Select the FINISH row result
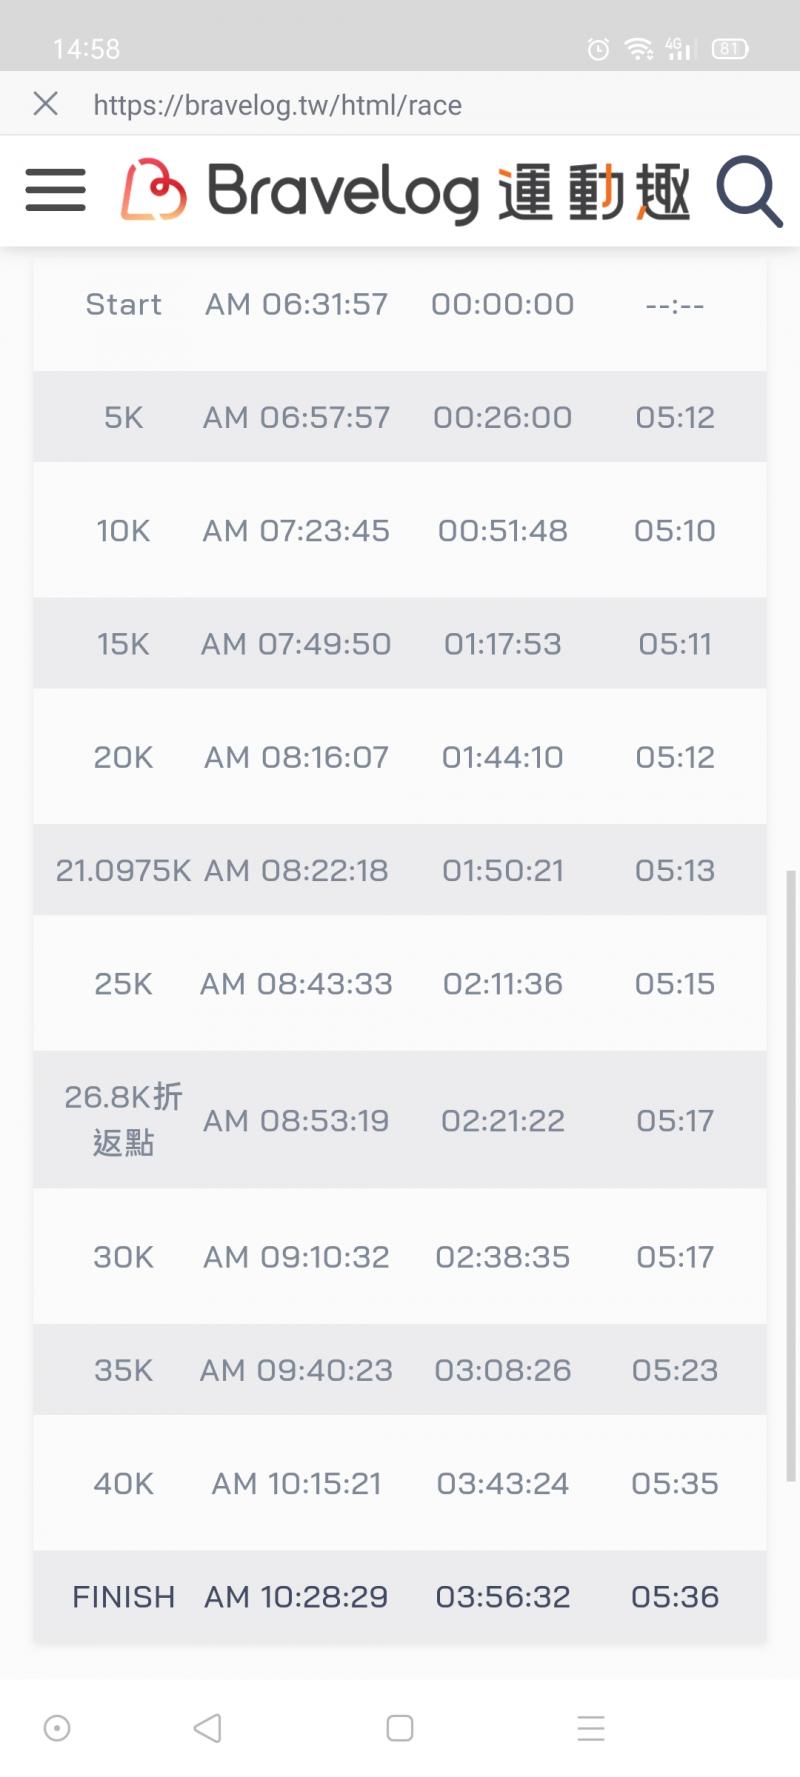The width and height of the screenshot is (800, 1777). [x=400, y=1597]
